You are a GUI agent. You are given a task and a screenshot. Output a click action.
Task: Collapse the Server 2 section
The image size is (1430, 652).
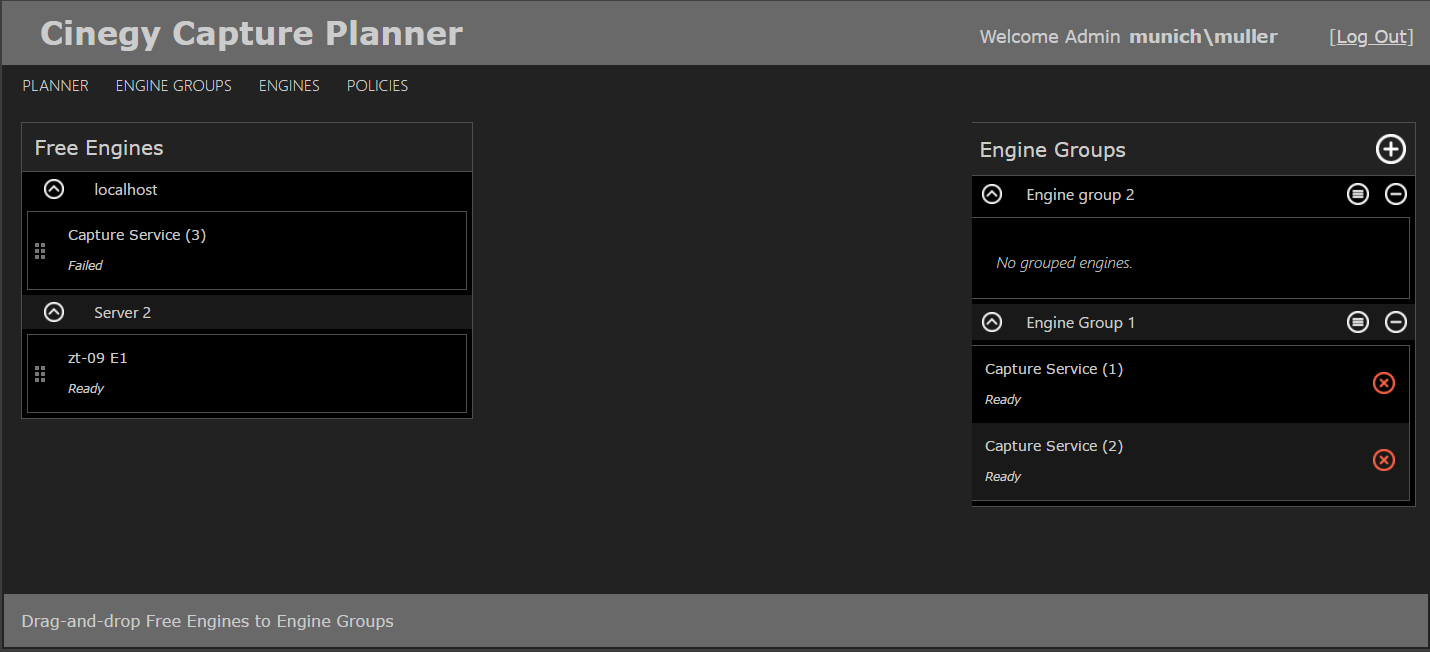coord(53,311)
